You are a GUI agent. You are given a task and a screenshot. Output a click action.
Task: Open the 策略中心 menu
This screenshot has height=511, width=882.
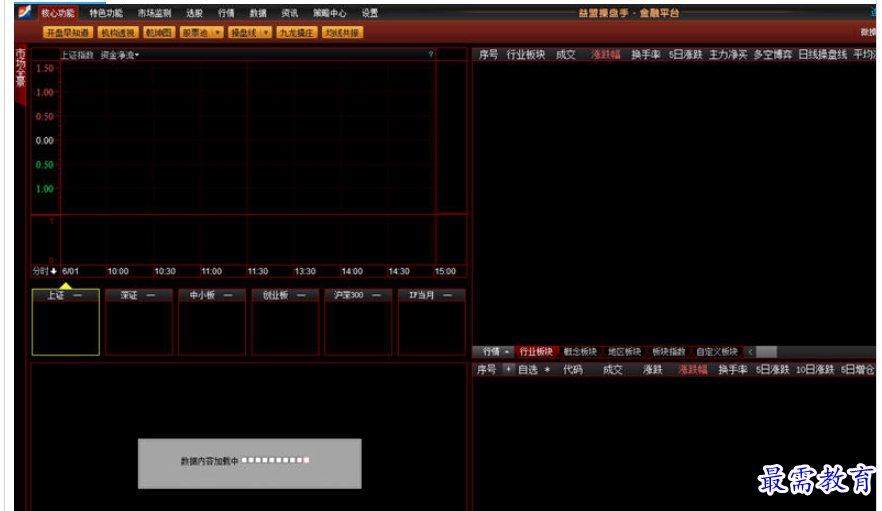(330, 12)
